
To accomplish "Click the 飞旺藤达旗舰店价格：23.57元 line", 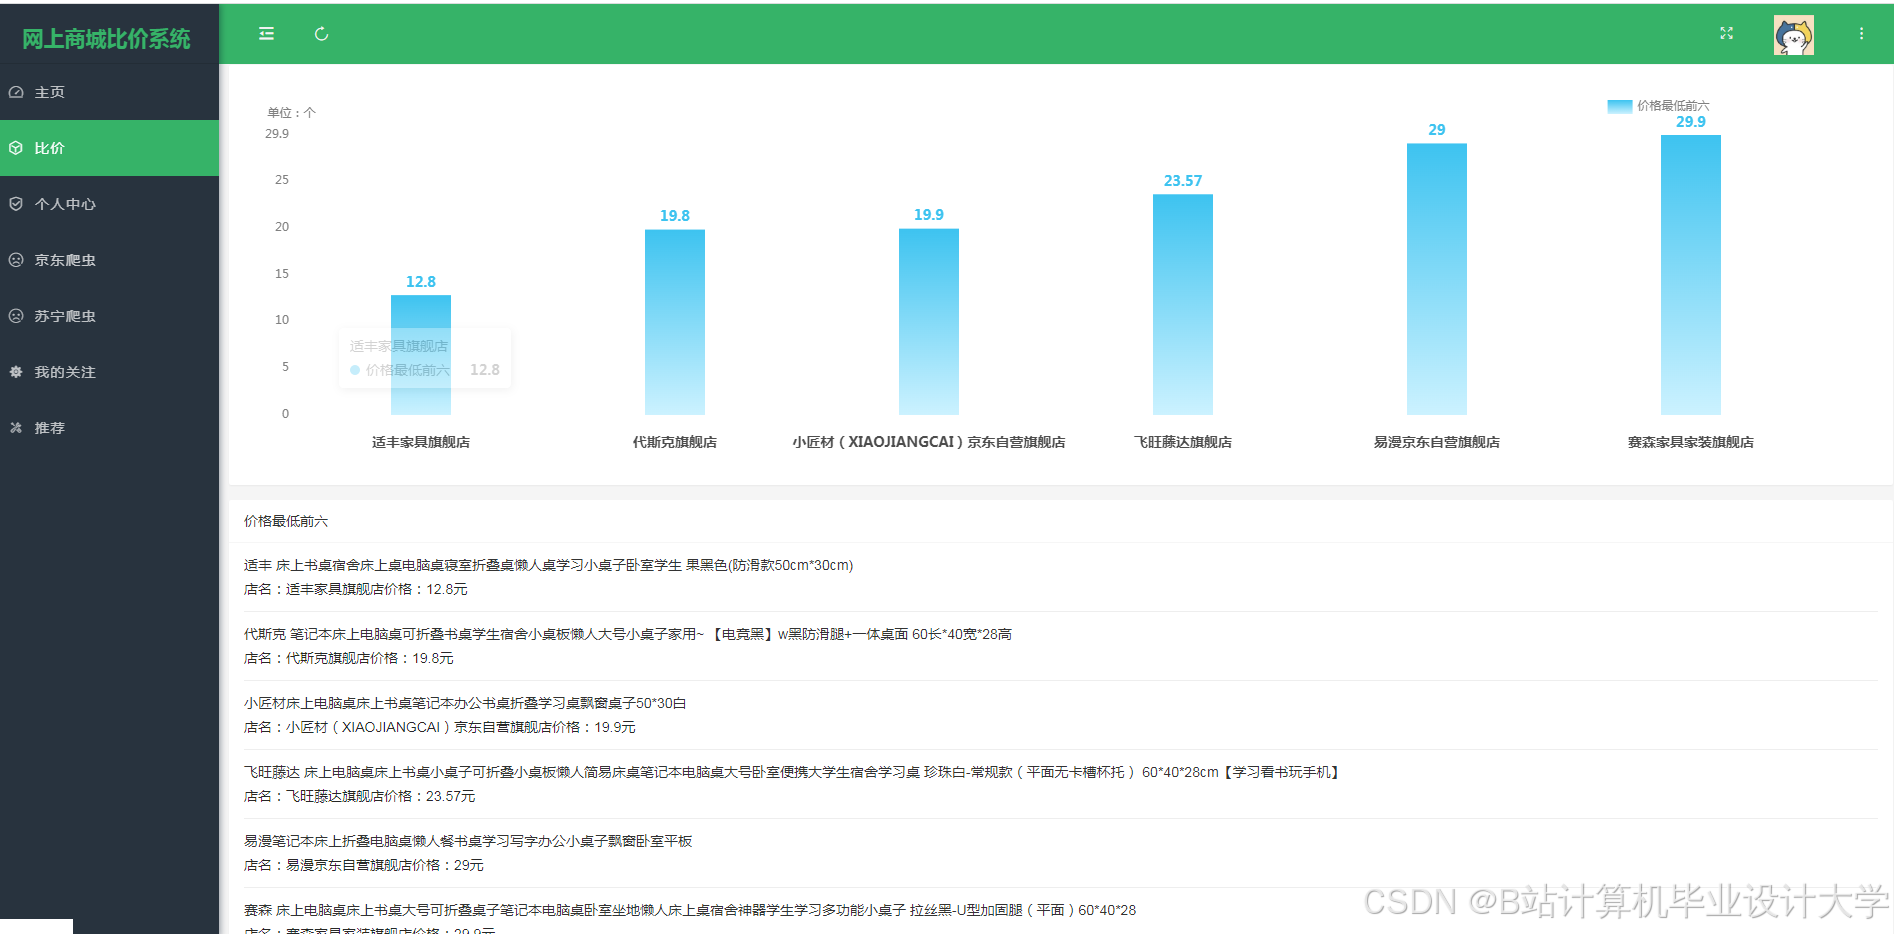I will pos(359,796).
